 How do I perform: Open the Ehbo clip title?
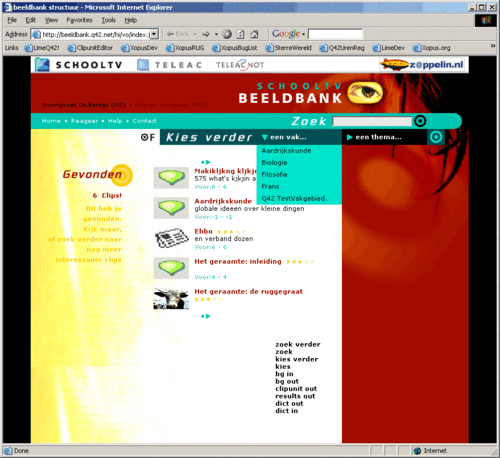(x=203, y=231)
